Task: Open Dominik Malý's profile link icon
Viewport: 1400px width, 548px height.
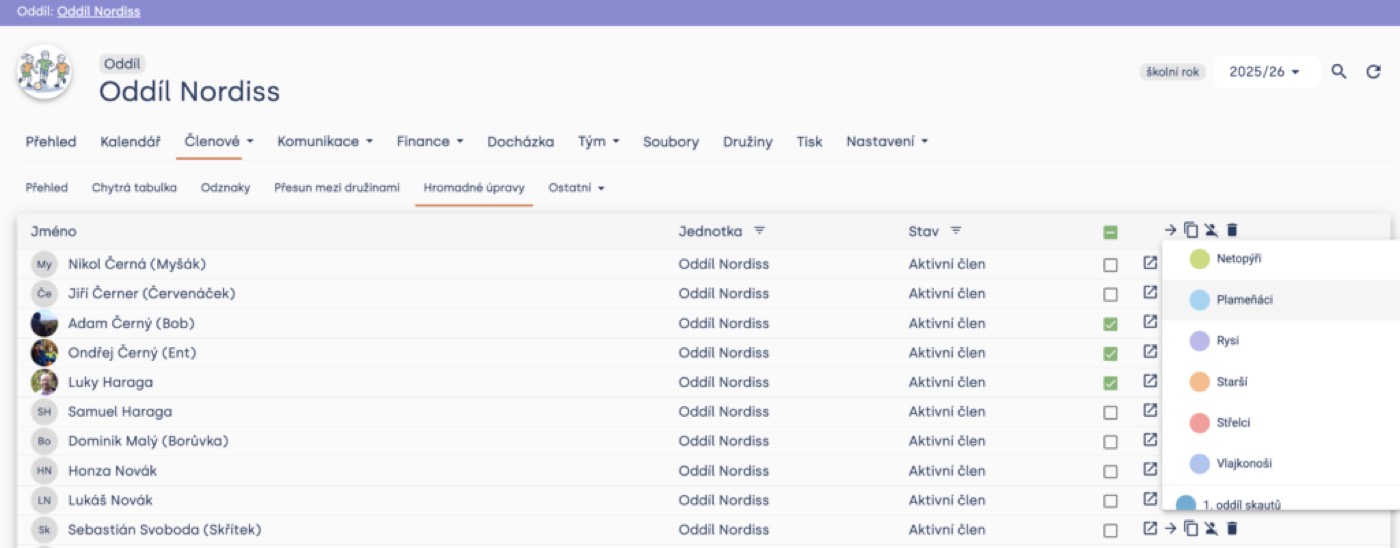Action: pos(1150,439)
